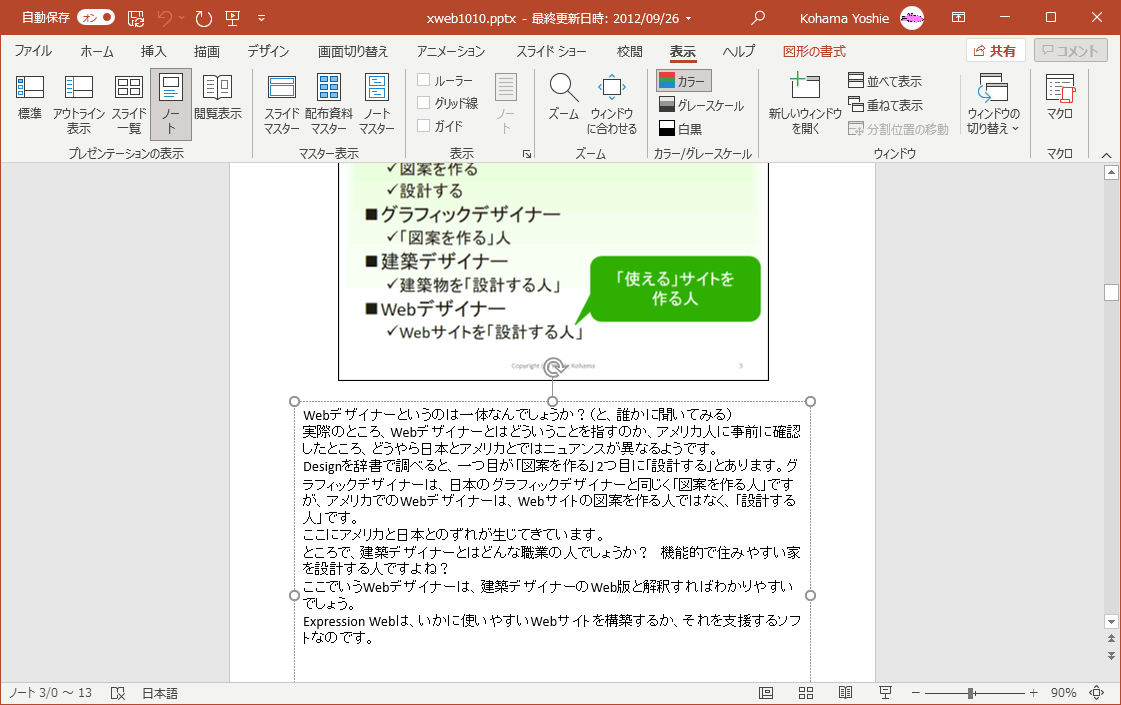Viewport: 1121px width, 705px height.
Task: Click the zoom slider in status bar
Action: click(x=971, y=693)
